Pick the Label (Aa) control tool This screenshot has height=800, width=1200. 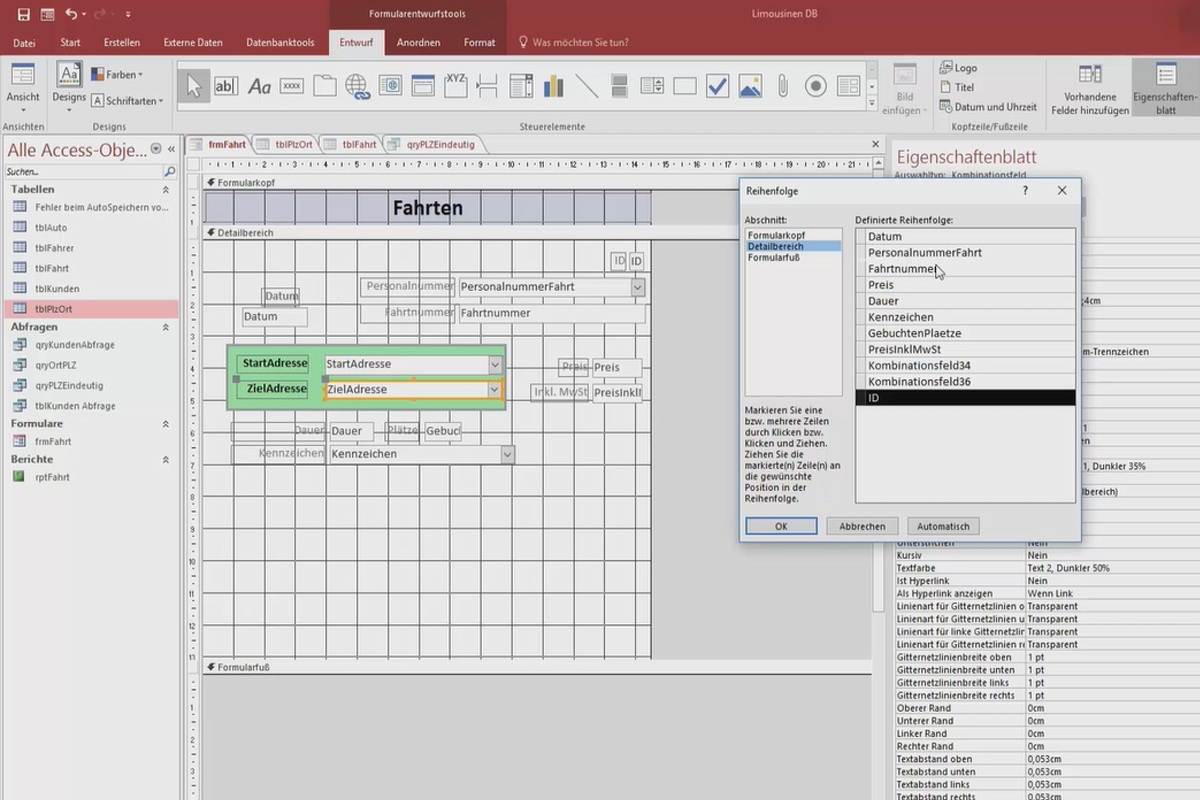pyautogui.click(x=259, y=87)
